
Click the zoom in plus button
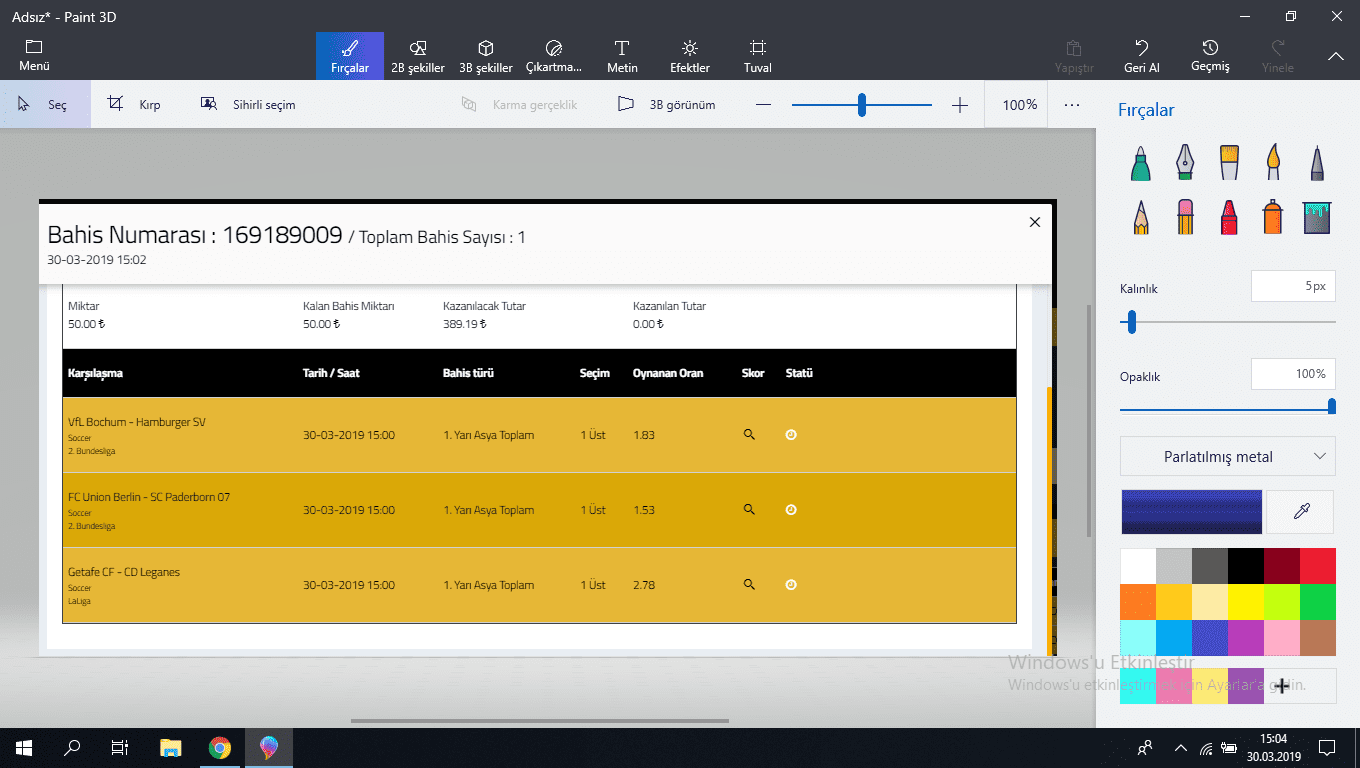coord(960,105)
